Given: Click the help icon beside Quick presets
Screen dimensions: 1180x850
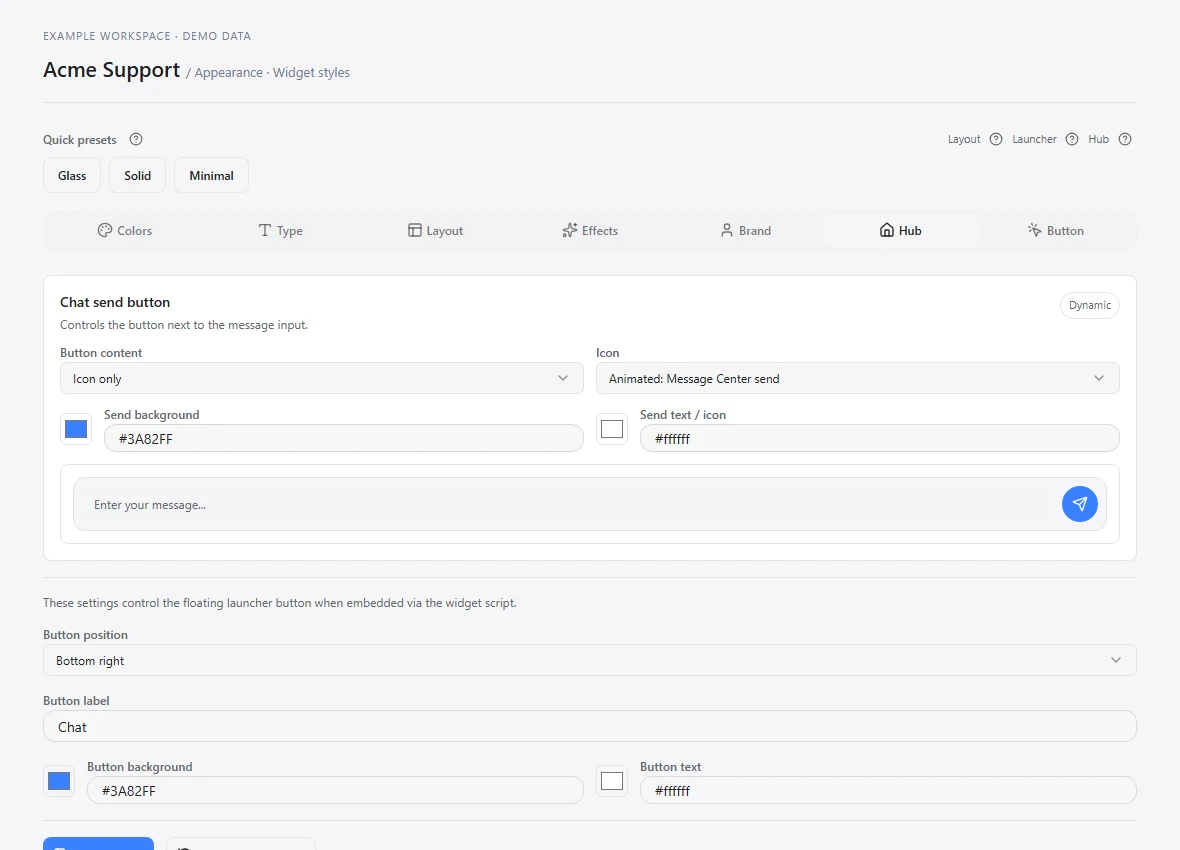Looking at the screenshot, I should coord(135,139).
